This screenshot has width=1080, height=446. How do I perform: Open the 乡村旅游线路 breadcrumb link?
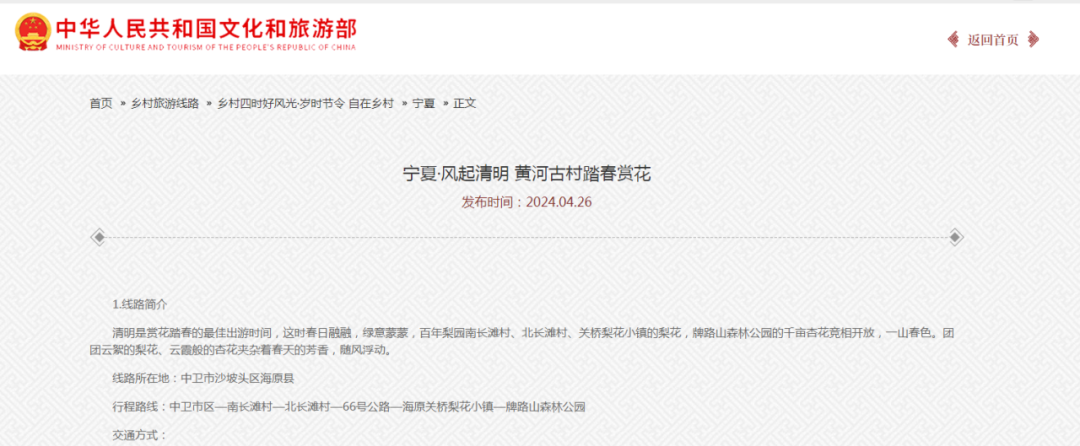point(165,103)
